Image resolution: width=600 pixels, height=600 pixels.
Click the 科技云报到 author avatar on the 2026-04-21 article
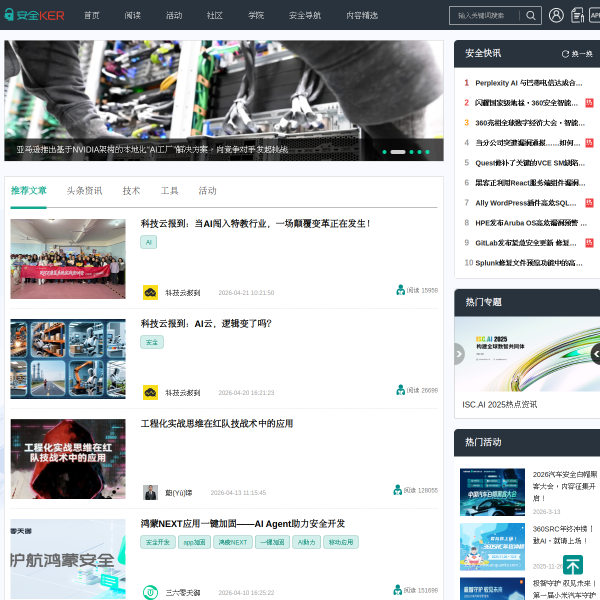(150, 292)
